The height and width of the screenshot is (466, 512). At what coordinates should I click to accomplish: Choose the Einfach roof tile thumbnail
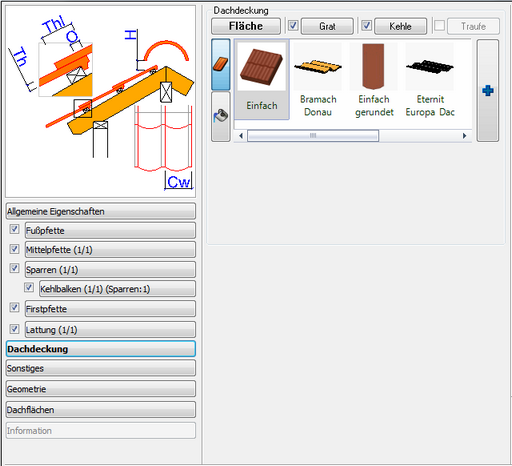(262, 67)
